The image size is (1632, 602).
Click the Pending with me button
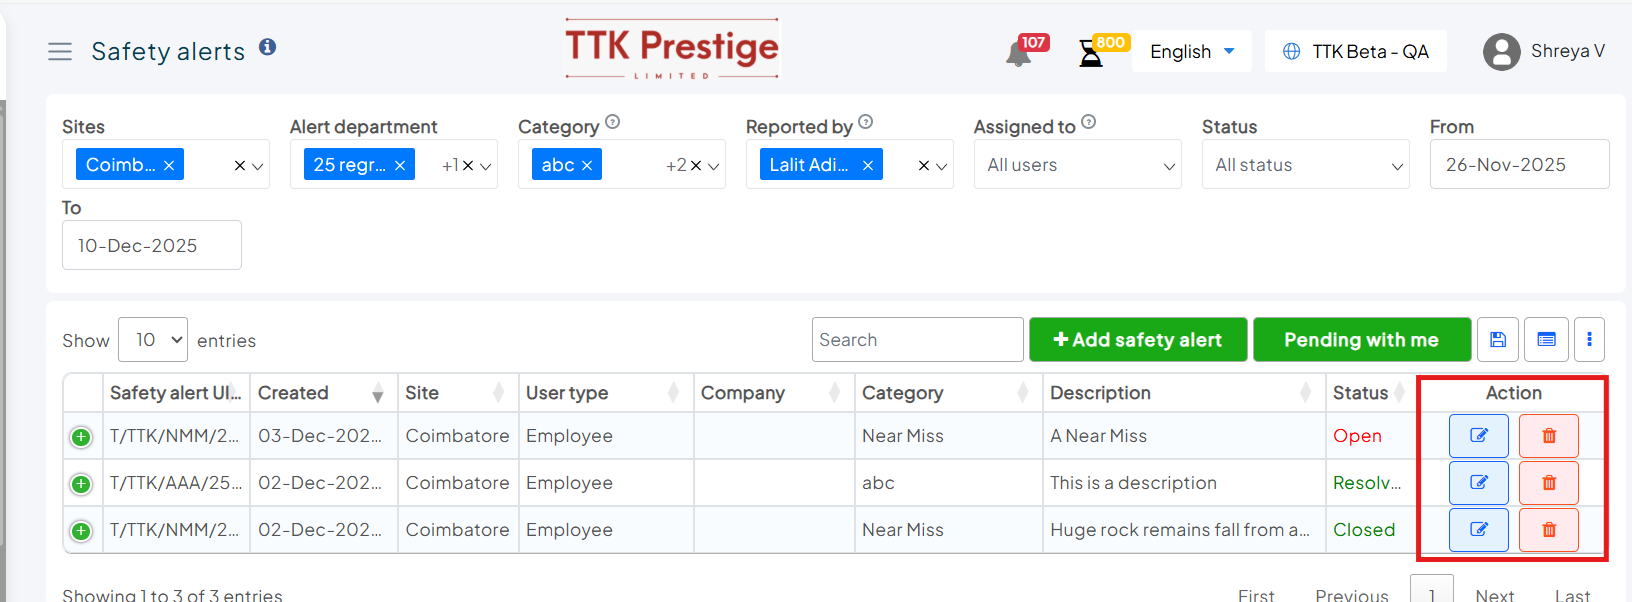coord(1361,340)
